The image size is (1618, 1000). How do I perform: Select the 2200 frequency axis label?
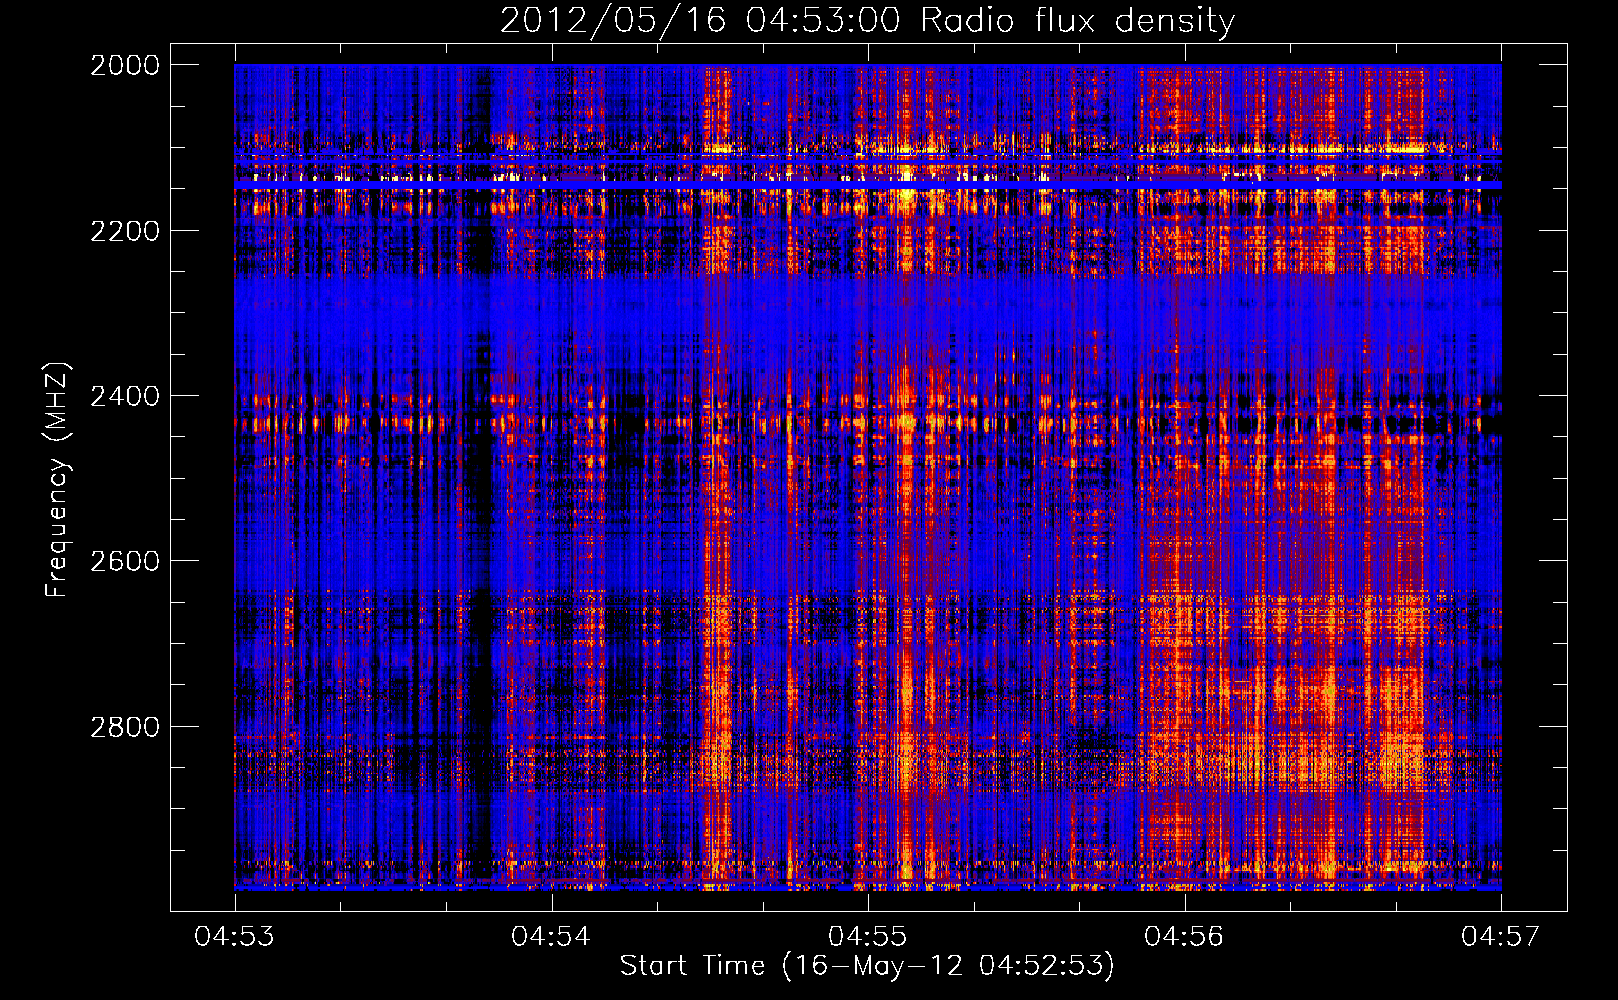[125, 231]
